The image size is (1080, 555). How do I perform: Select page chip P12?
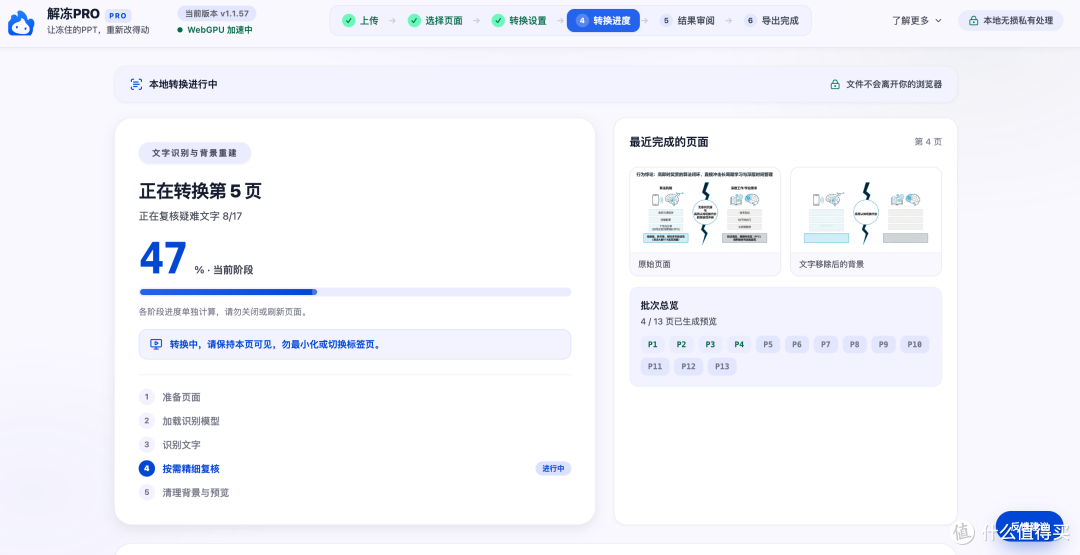click(689, 366)
